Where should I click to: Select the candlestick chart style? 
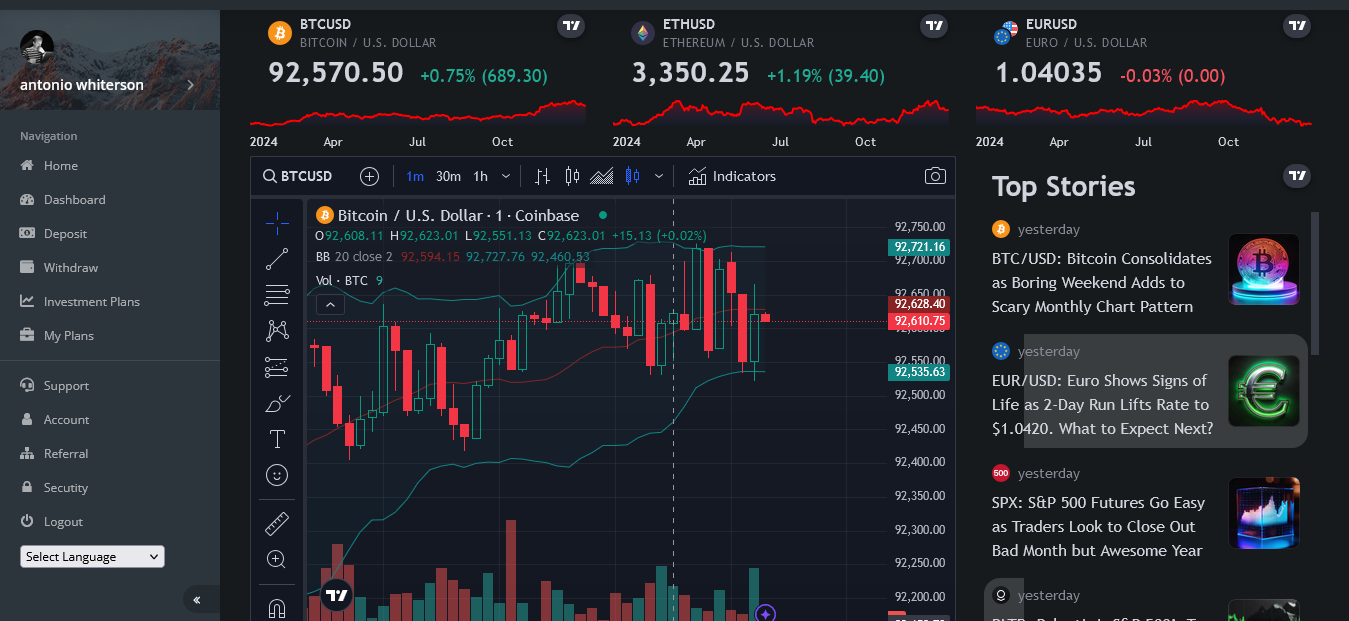pyautogui.click(x=572, y=176)
